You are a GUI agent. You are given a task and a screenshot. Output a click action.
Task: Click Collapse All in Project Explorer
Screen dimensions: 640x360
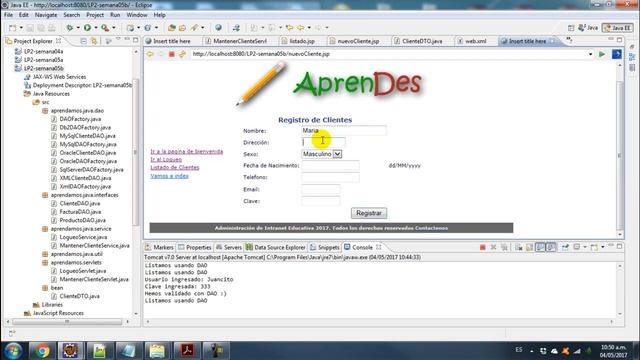[83, 41]
